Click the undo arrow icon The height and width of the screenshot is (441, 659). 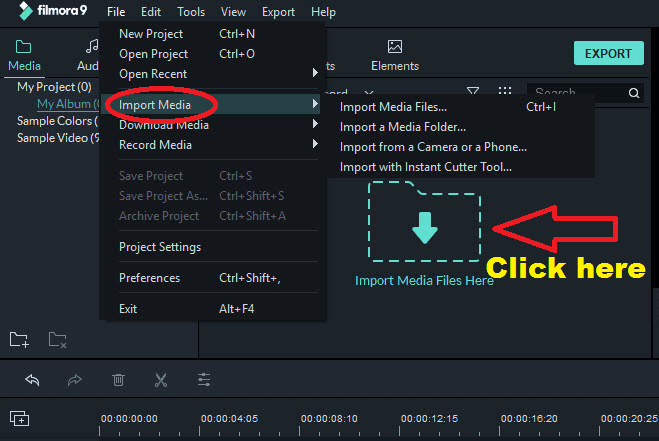[32, 380]
